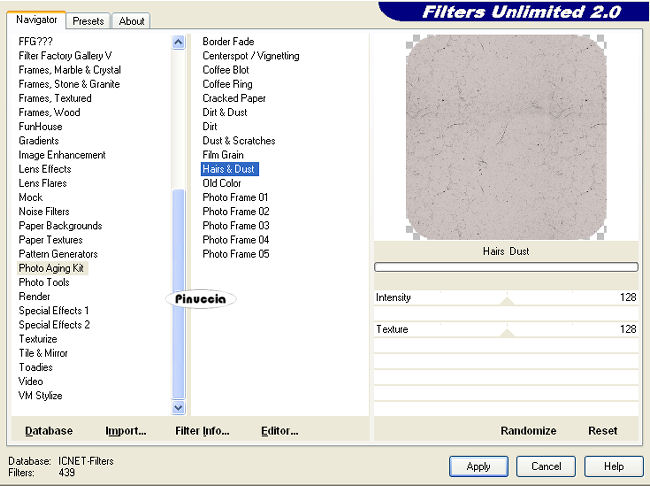
Task: Click the Apply button
Action: click(478, 466)
